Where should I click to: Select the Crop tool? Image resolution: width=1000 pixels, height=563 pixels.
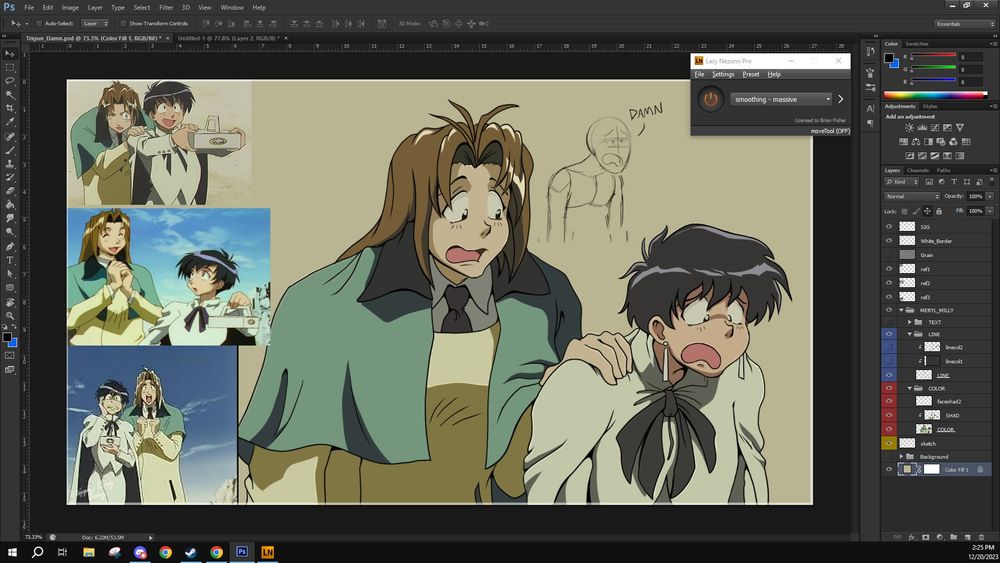pos(10,108)
